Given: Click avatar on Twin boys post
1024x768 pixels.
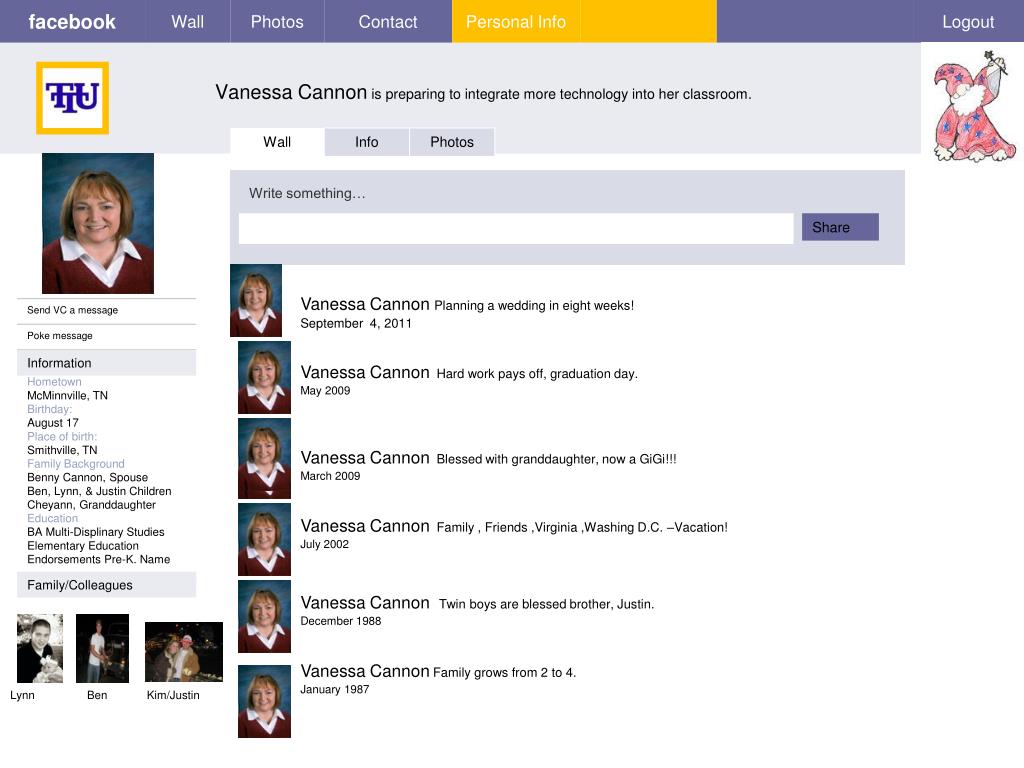Looking at the screenshot, I should (264, 616).
